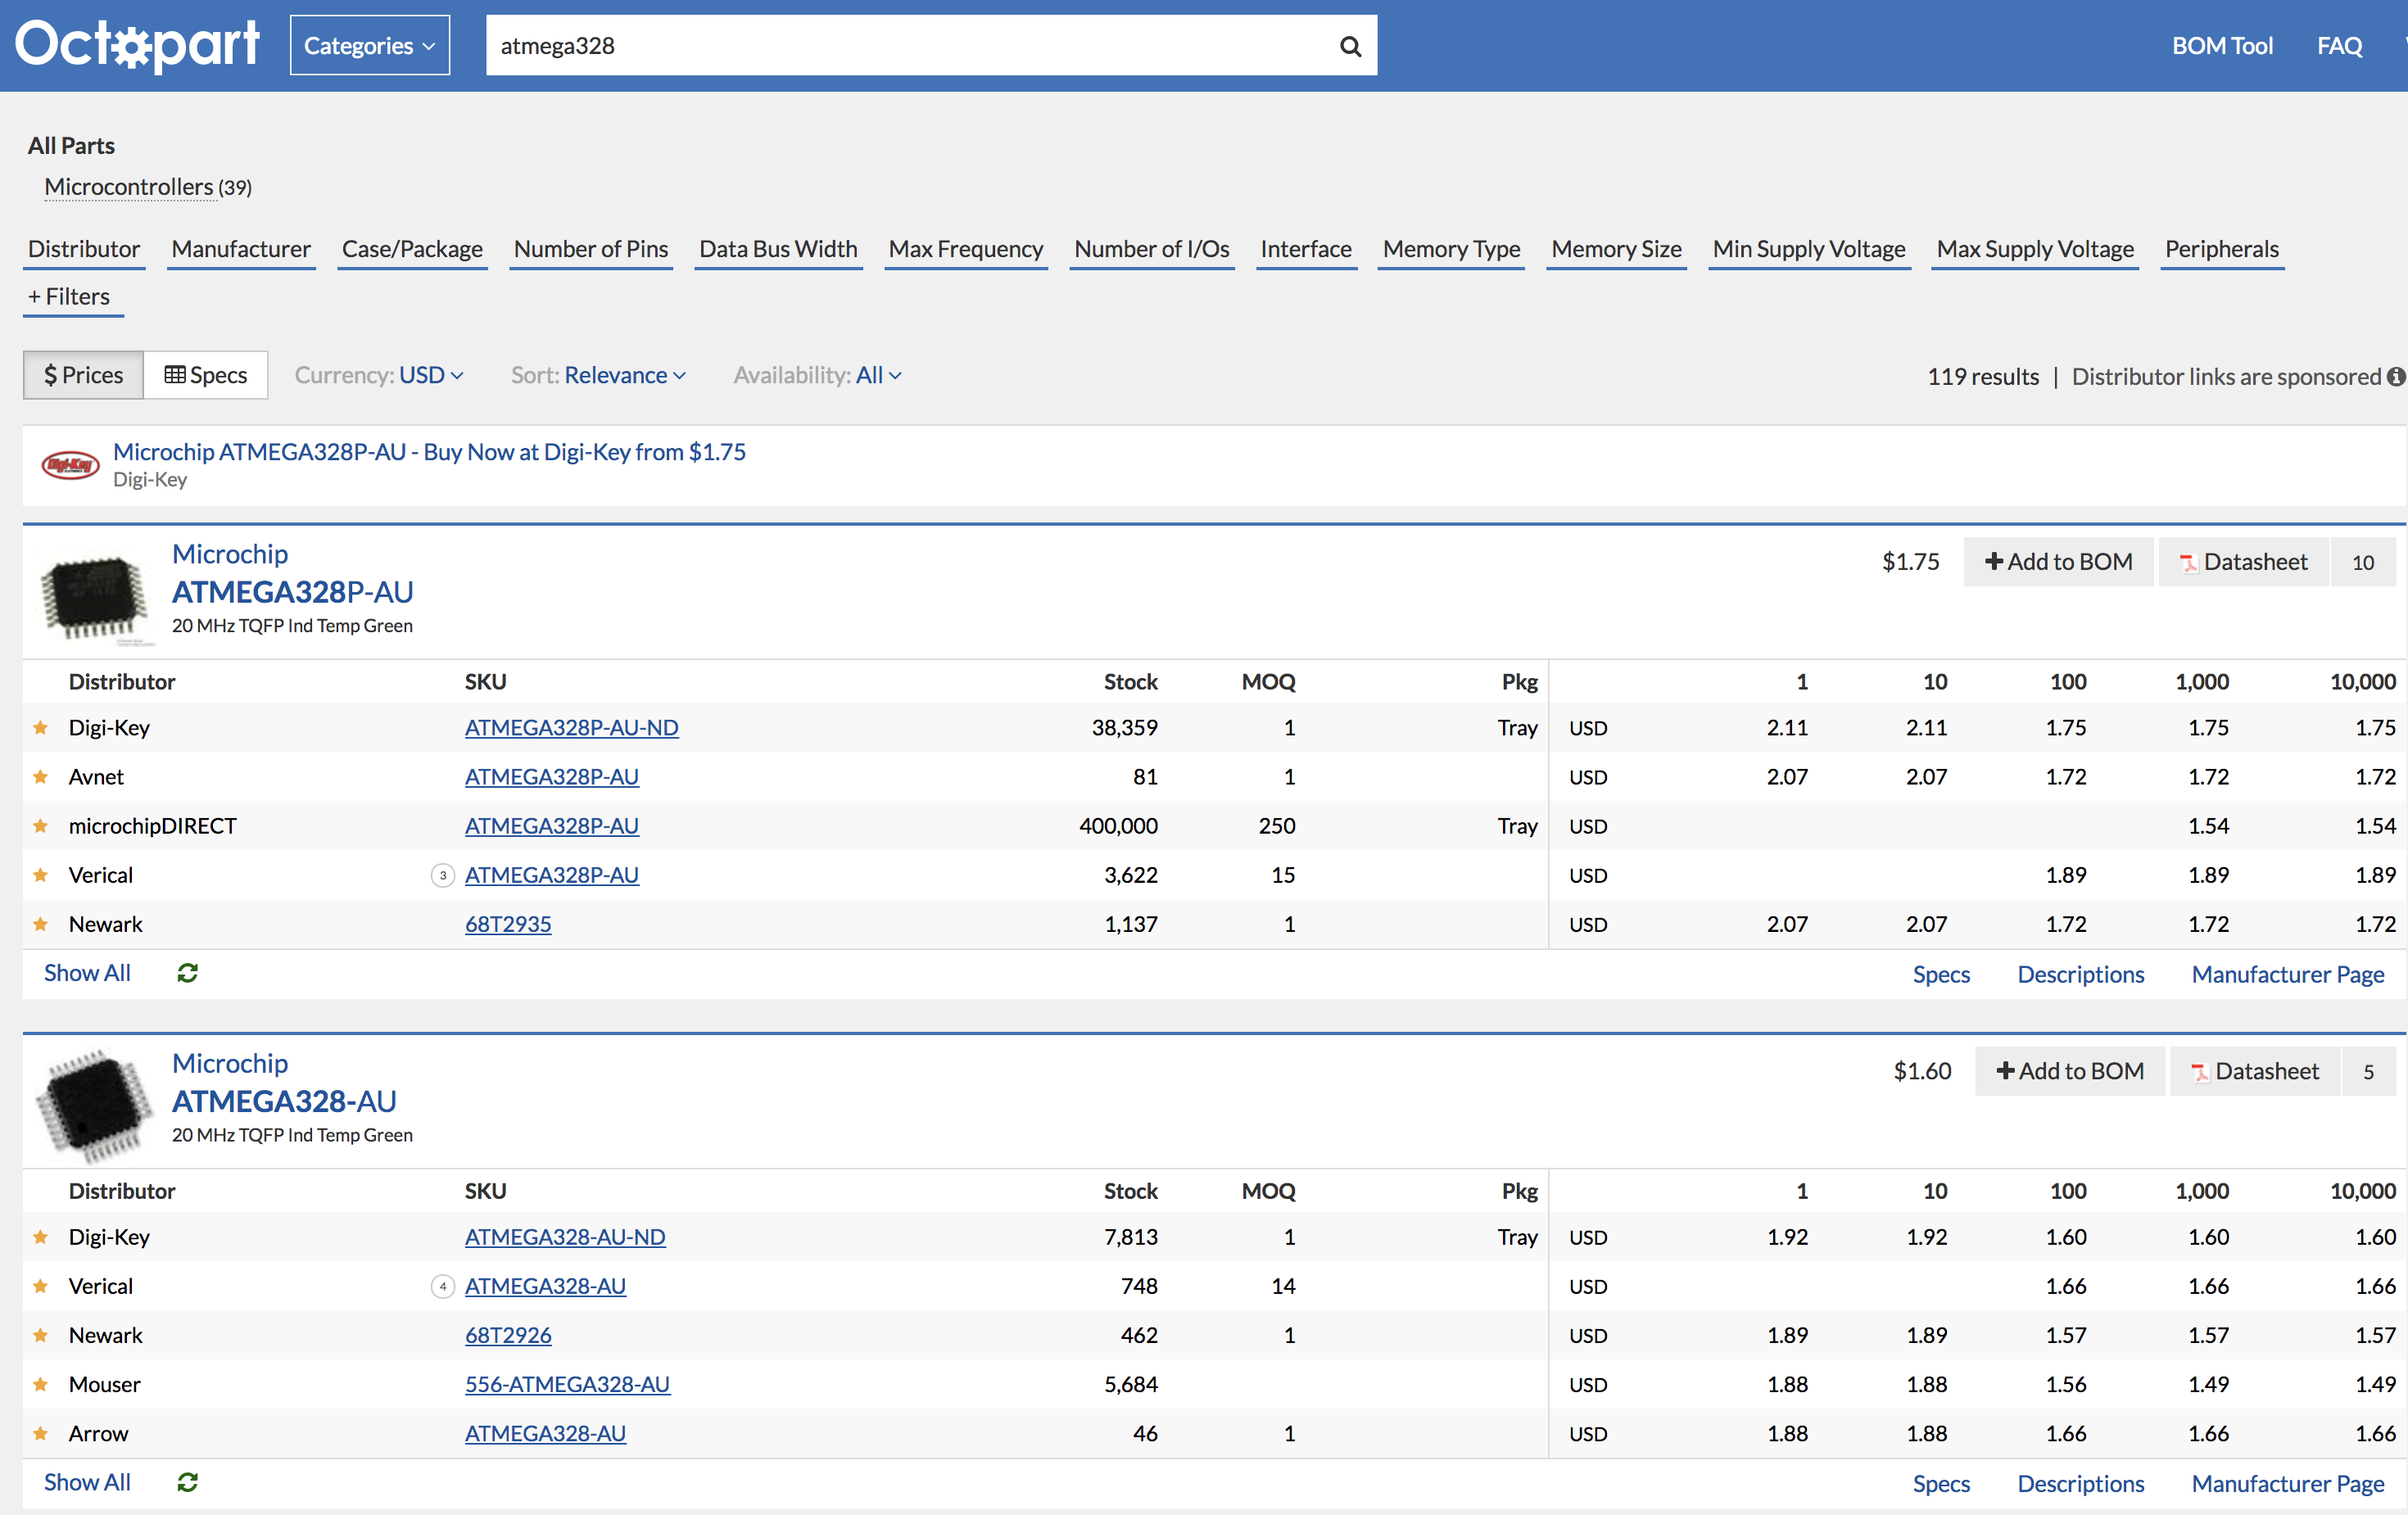Image resolution: width=2408 pixels, height=1515 pixels.
Task: Open the Manufacturer filter tab
Action: pos(241,249)
